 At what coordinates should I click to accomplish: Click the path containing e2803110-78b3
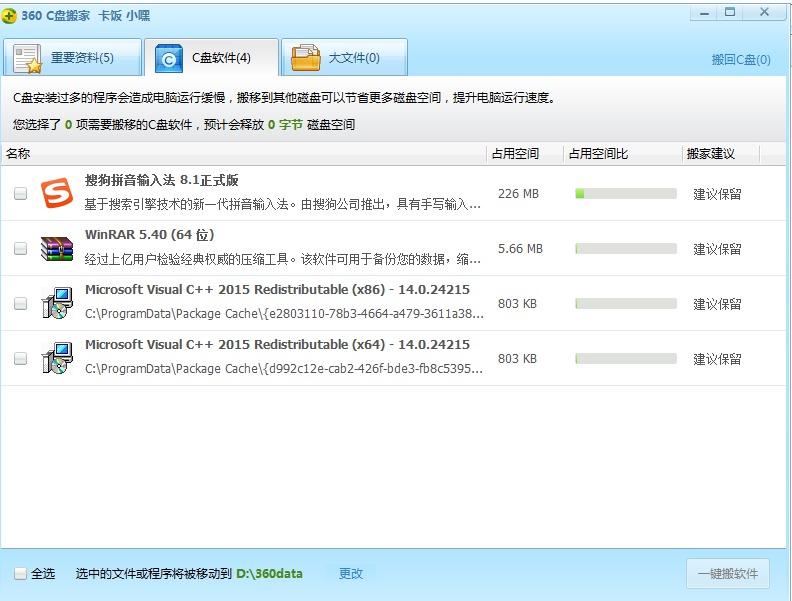(x=284, y=314)
